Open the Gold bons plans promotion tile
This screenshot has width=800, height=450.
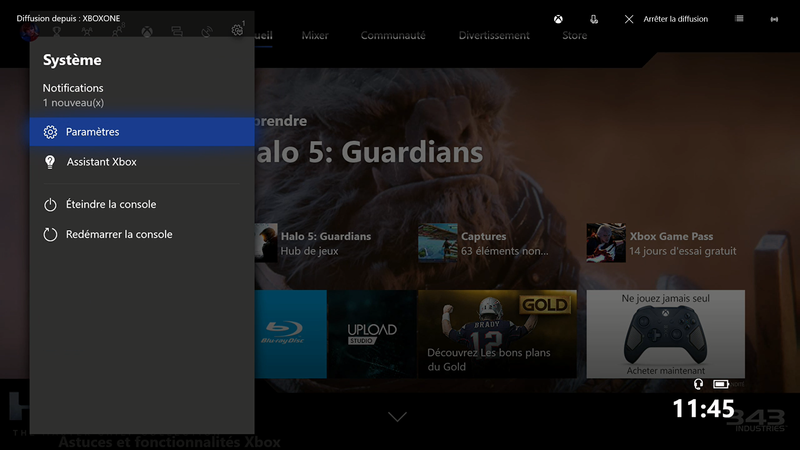pos(497,334)
